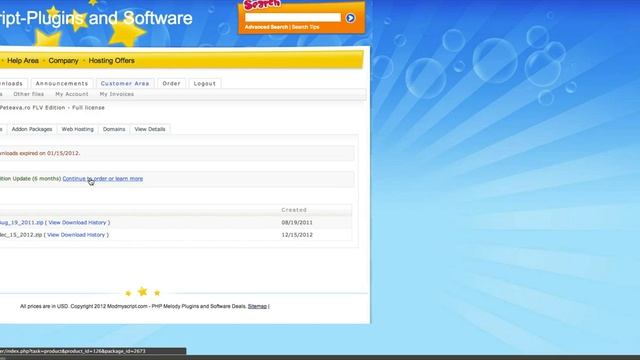Viewport: 640px width, 360px height.
Task: Click the search go arrow button
Action: click(x=350, y=18)
